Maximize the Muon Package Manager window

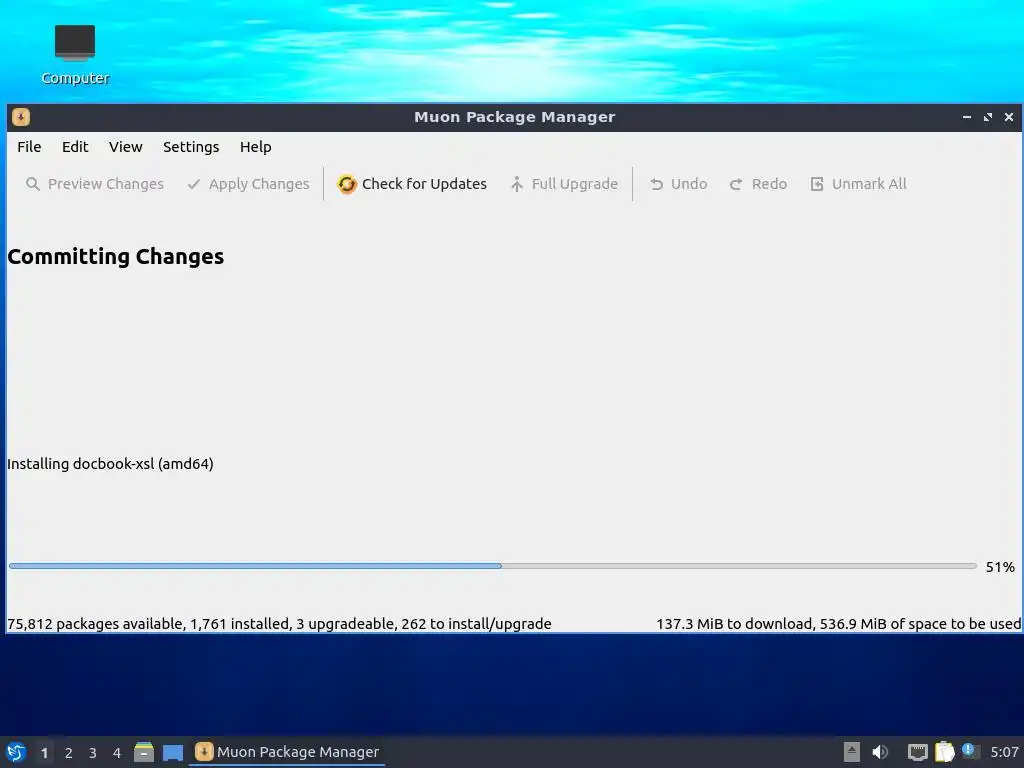(x=987, y=117)
